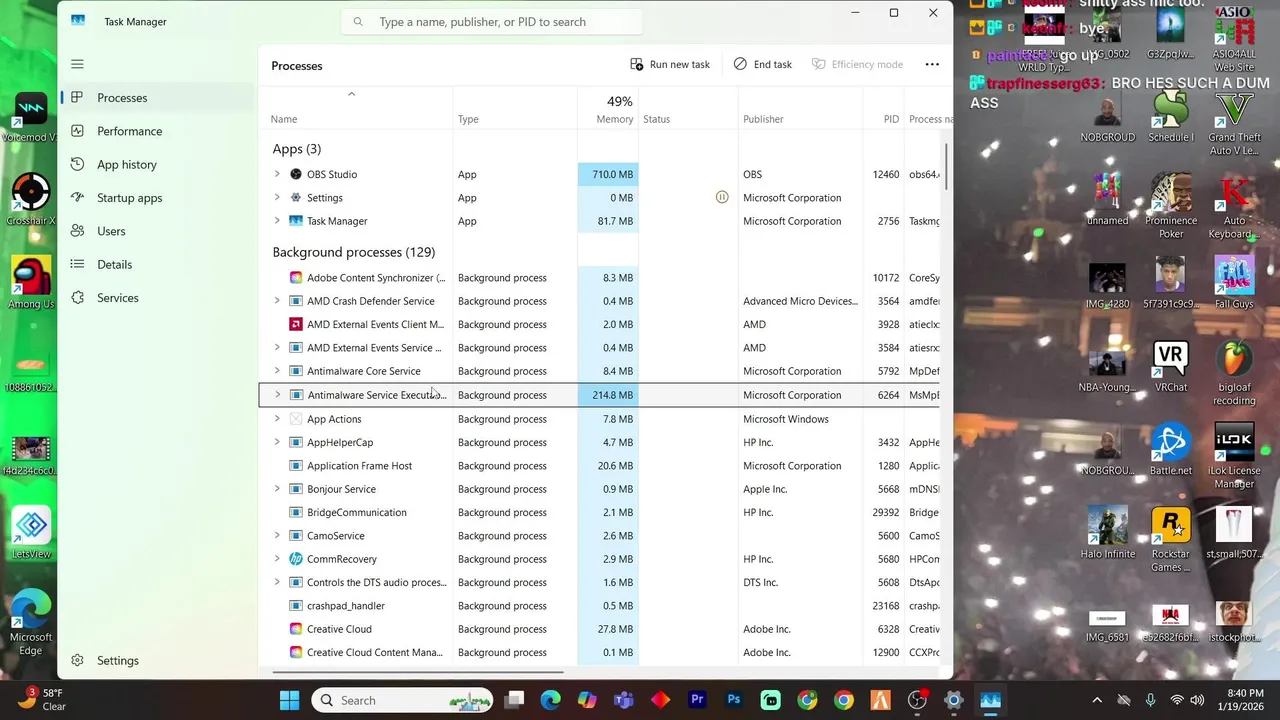
Task: Expand Antimalware Service Executable row
Action: point(277,395)
